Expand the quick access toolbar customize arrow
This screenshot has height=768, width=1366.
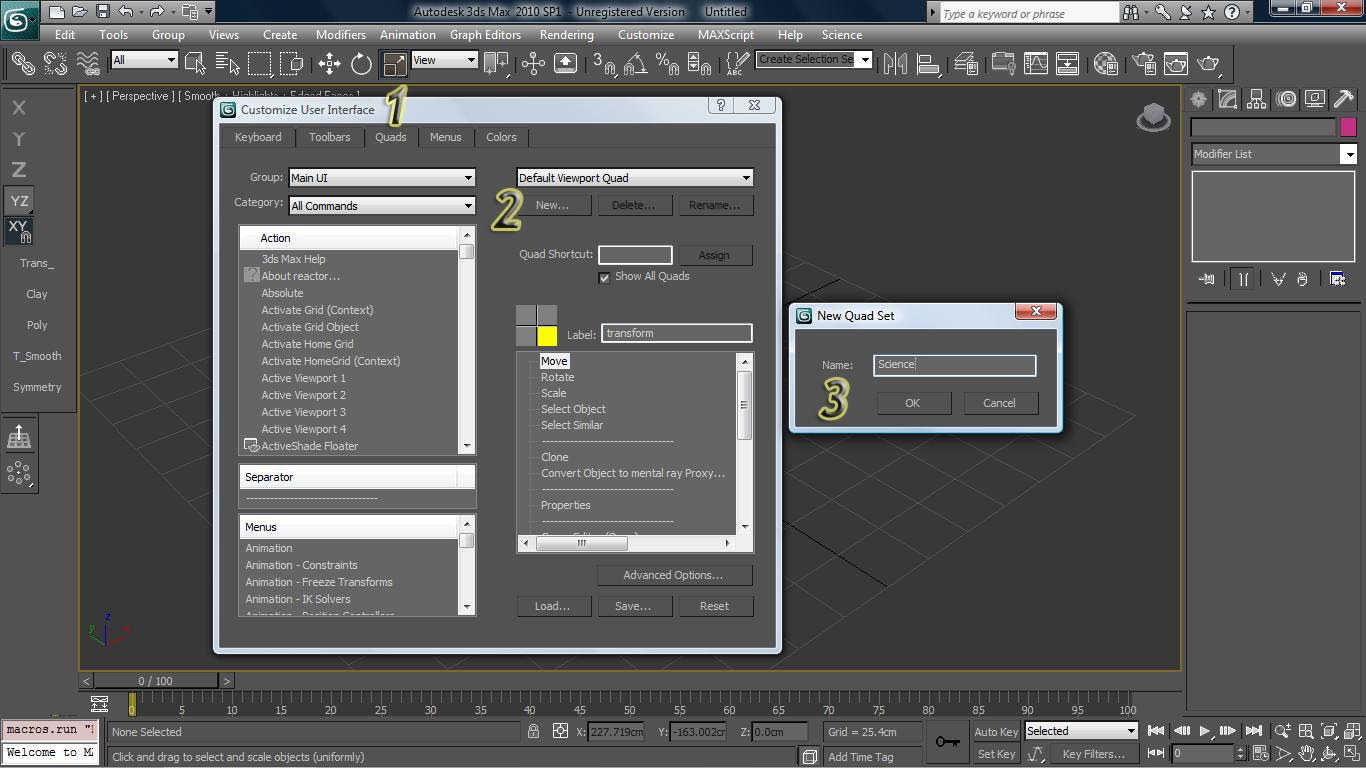(x=208, y=12)
